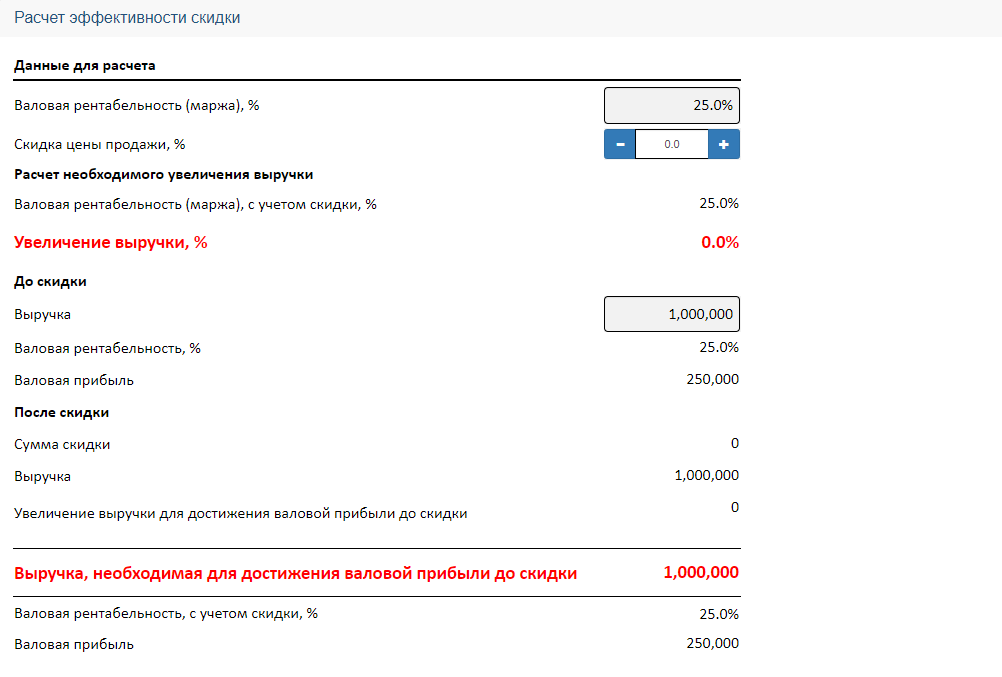Image resolution: width=1002 pixels, height=677 pixels.
Task: Click the 'Расчет необходимого увеличения выручки' heading
Action: pos(164,175)
